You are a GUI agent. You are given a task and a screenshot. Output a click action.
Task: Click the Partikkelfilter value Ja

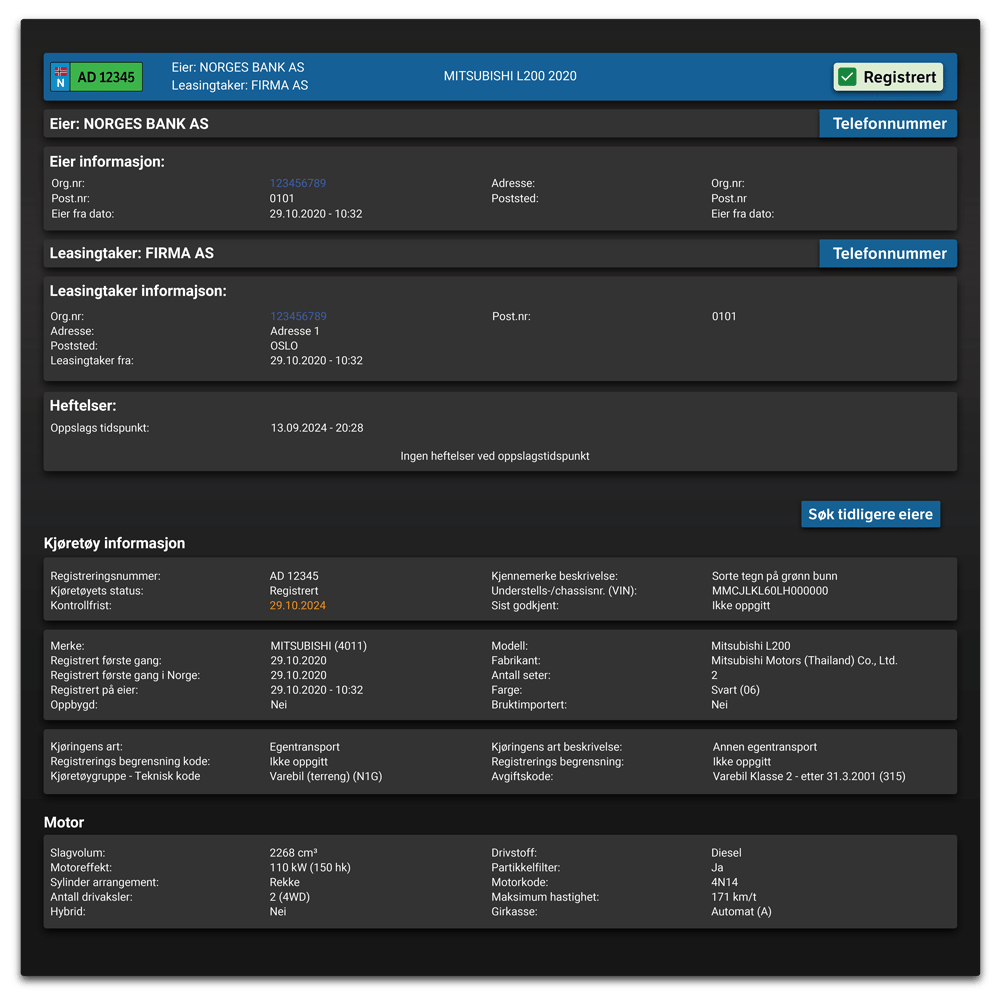(717, 867)
